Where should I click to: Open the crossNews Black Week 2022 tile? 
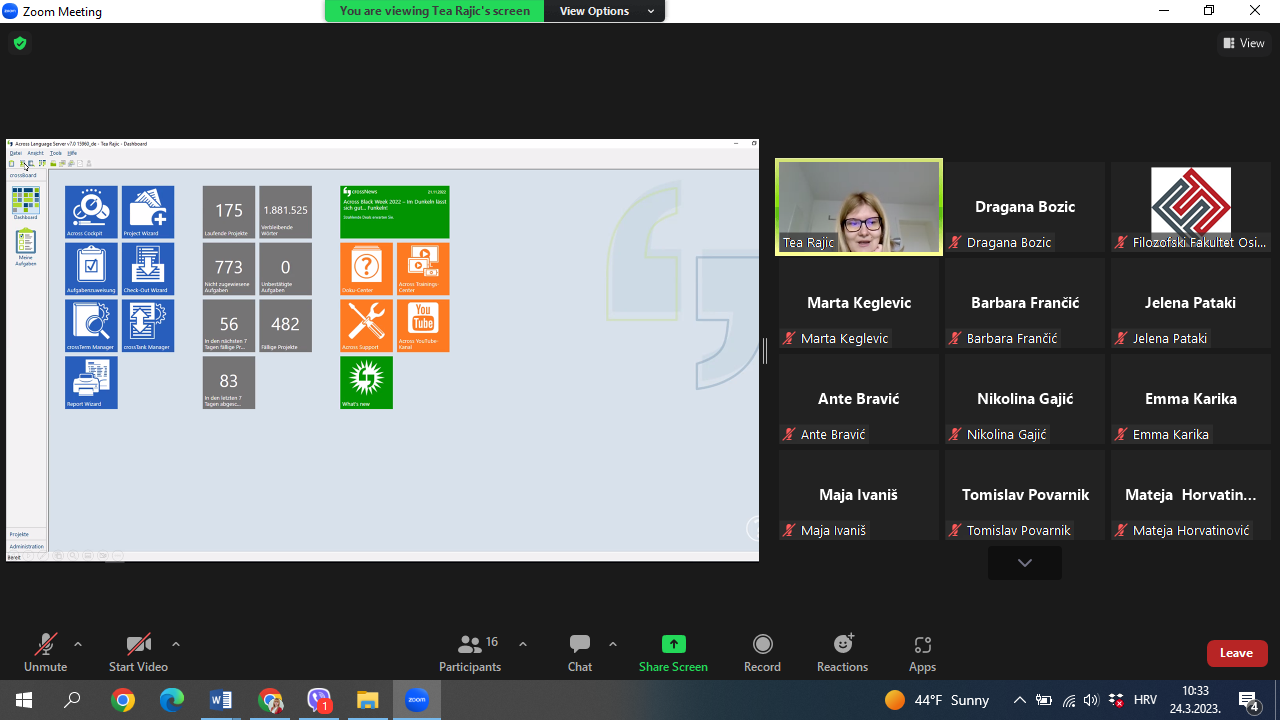tap(395, 212)
